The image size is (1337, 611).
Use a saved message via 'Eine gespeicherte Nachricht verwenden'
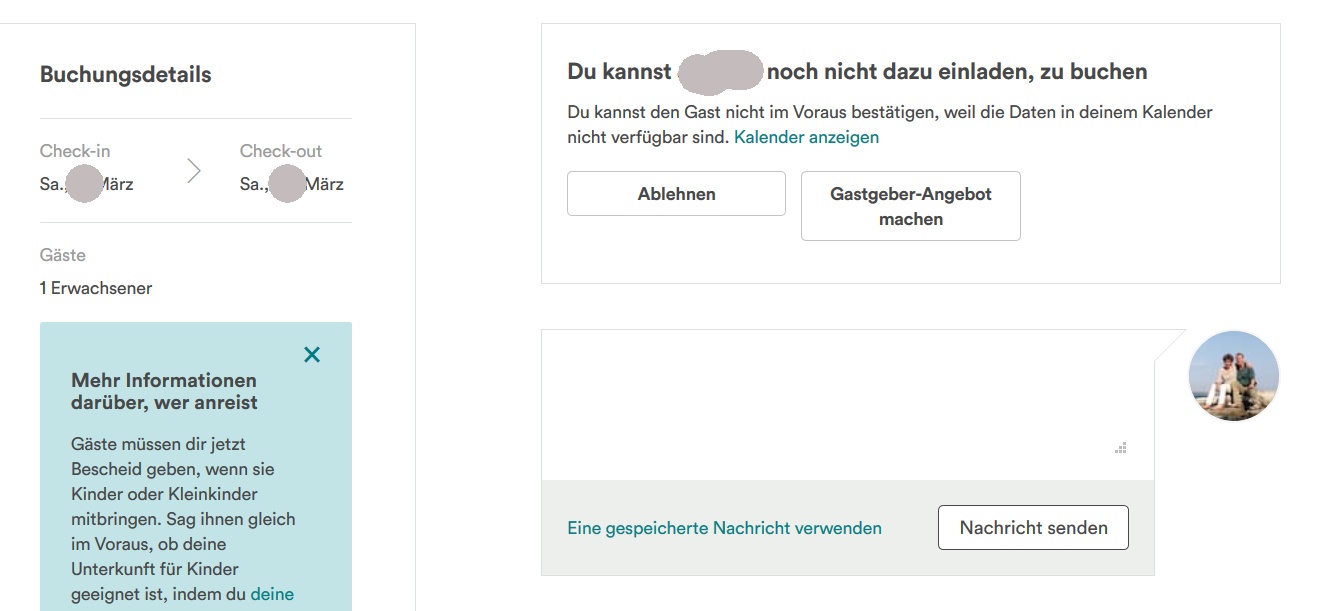click(724, 528)
